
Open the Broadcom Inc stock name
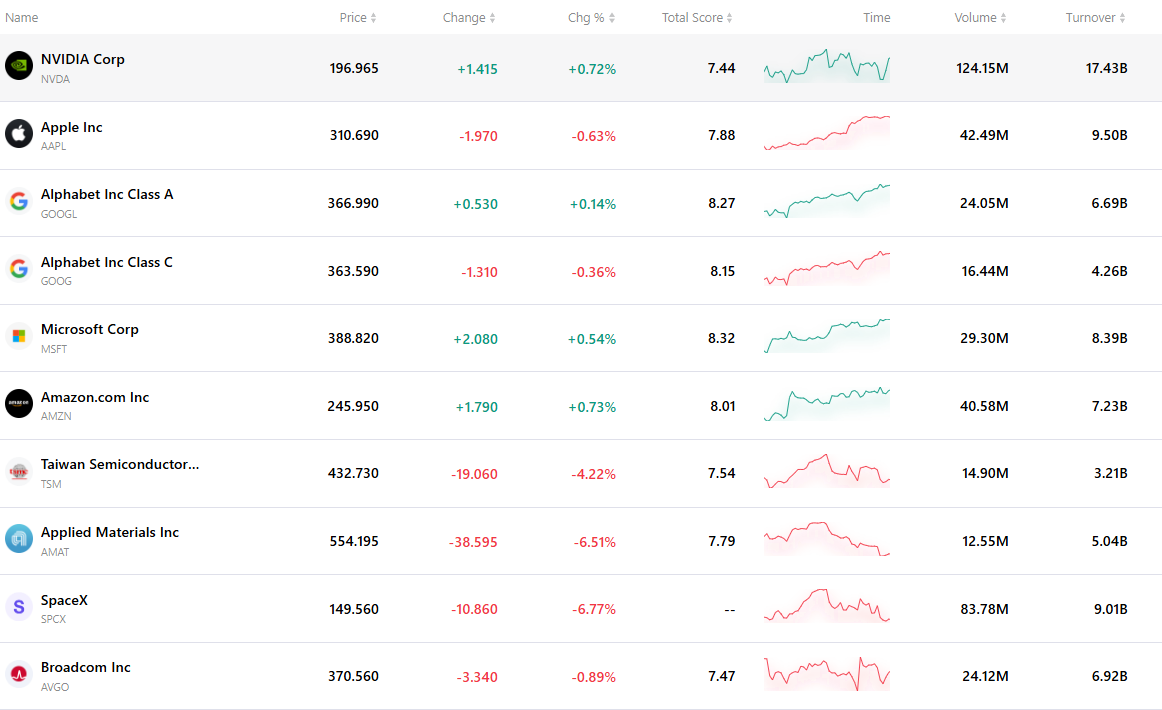pos(85,667)
